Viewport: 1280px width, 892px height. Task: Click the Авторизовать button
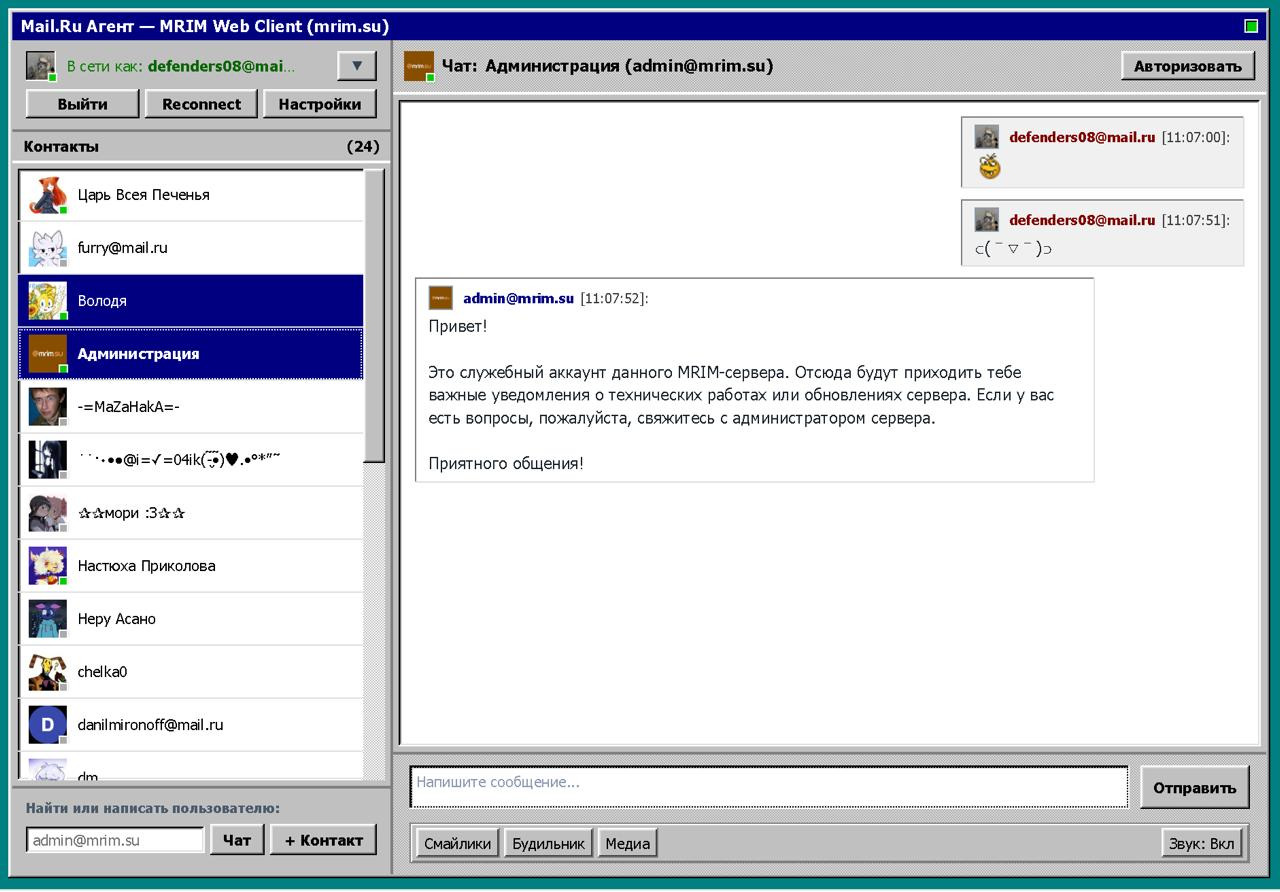1188,66
